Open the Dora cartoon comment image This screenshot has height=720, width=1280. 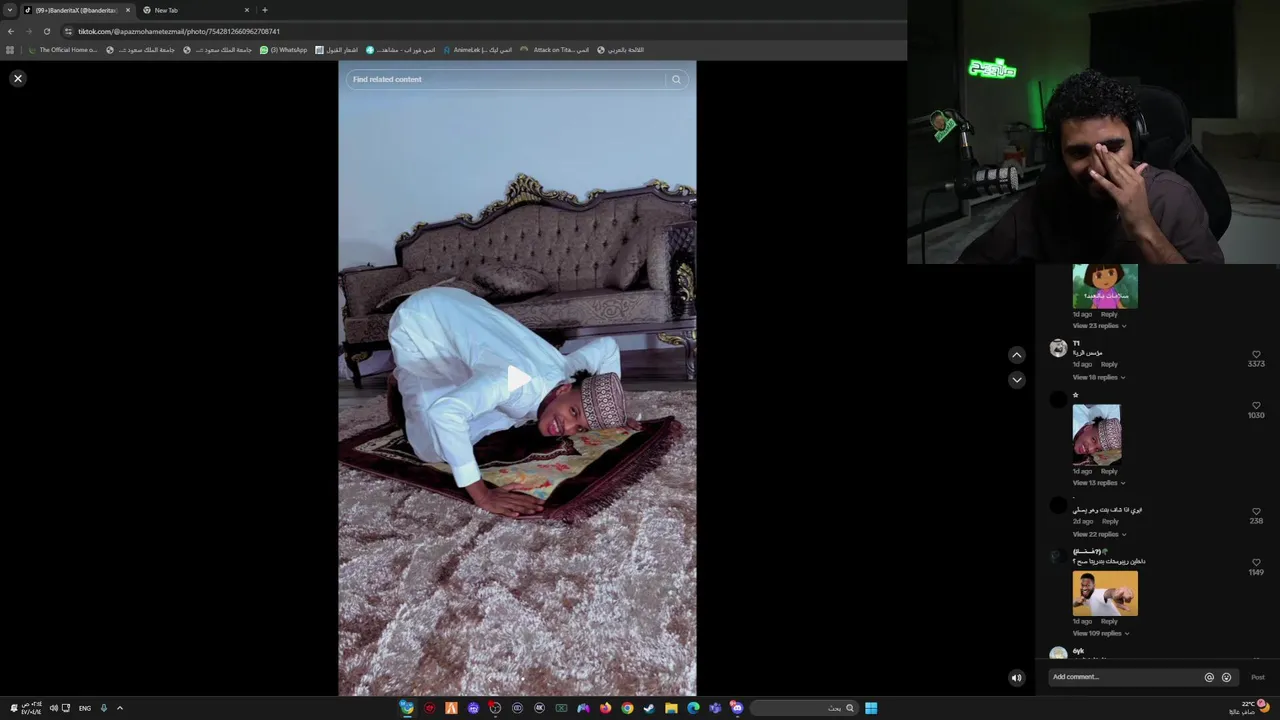click(1105, 286)
